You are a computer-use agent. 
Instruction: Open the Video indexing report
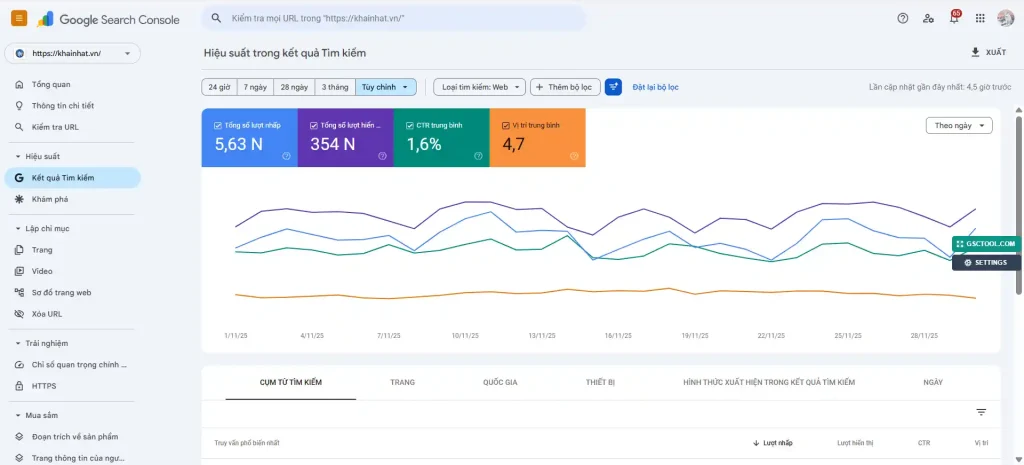pyautogui.click(x=72, y=271)
